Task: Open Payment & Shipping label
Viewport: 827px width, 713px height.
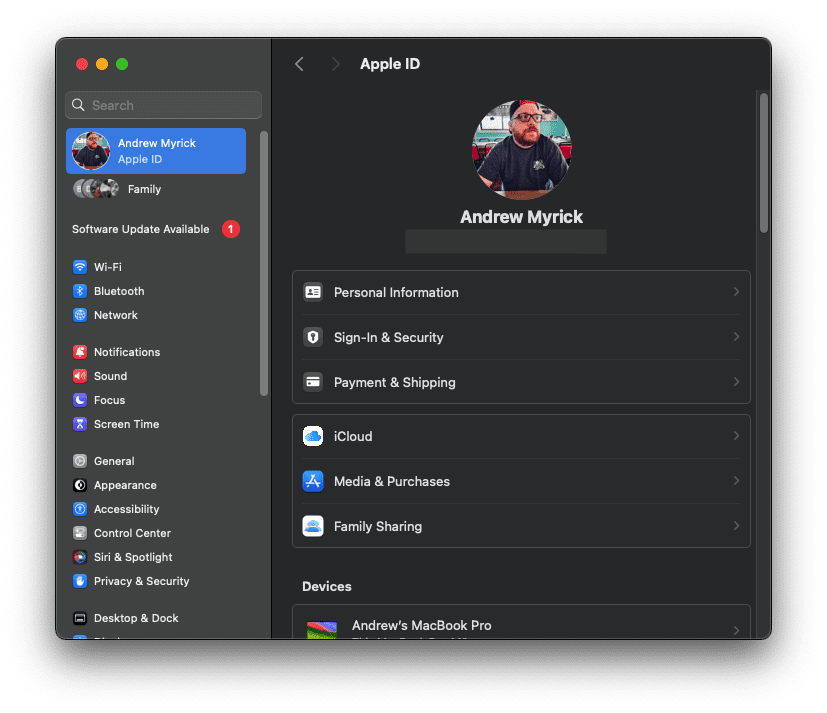Action: [395, 382]
